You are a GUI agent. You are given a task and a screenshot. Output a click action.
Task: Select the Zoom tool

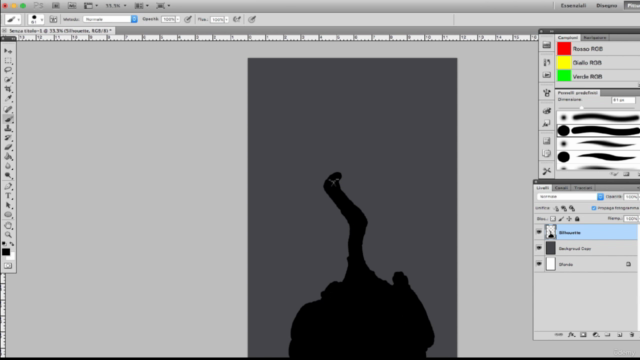coord(8,235)
